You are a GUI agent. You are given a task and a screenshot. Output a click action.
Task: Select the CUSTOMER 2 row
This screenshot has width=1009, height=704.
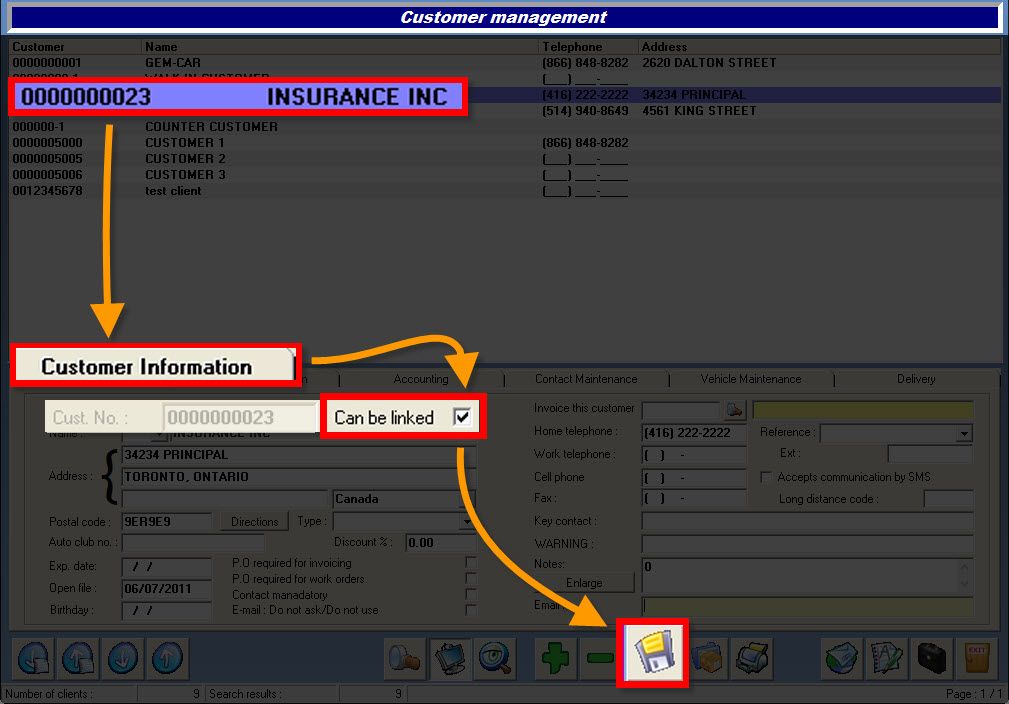point(505,159)
